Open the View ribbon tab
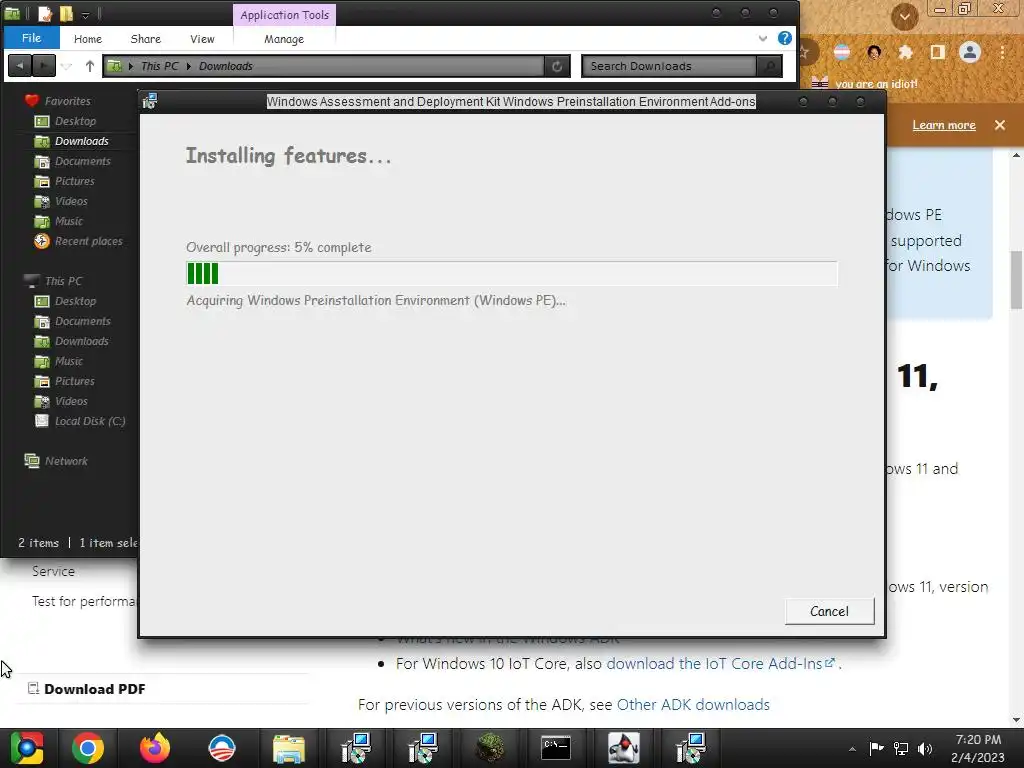The height and width of the screenshot is (768, 1024). tap(202, 39)
